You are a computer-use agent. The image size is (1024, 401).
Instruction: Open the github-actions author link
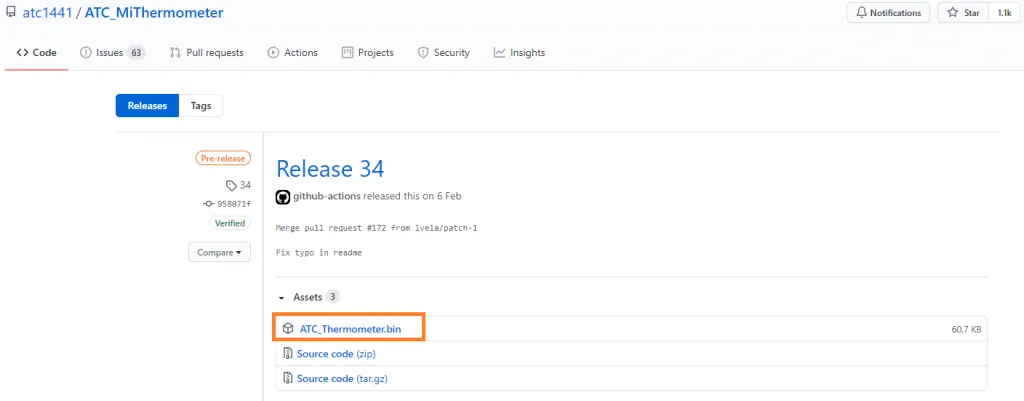(327, 196)
